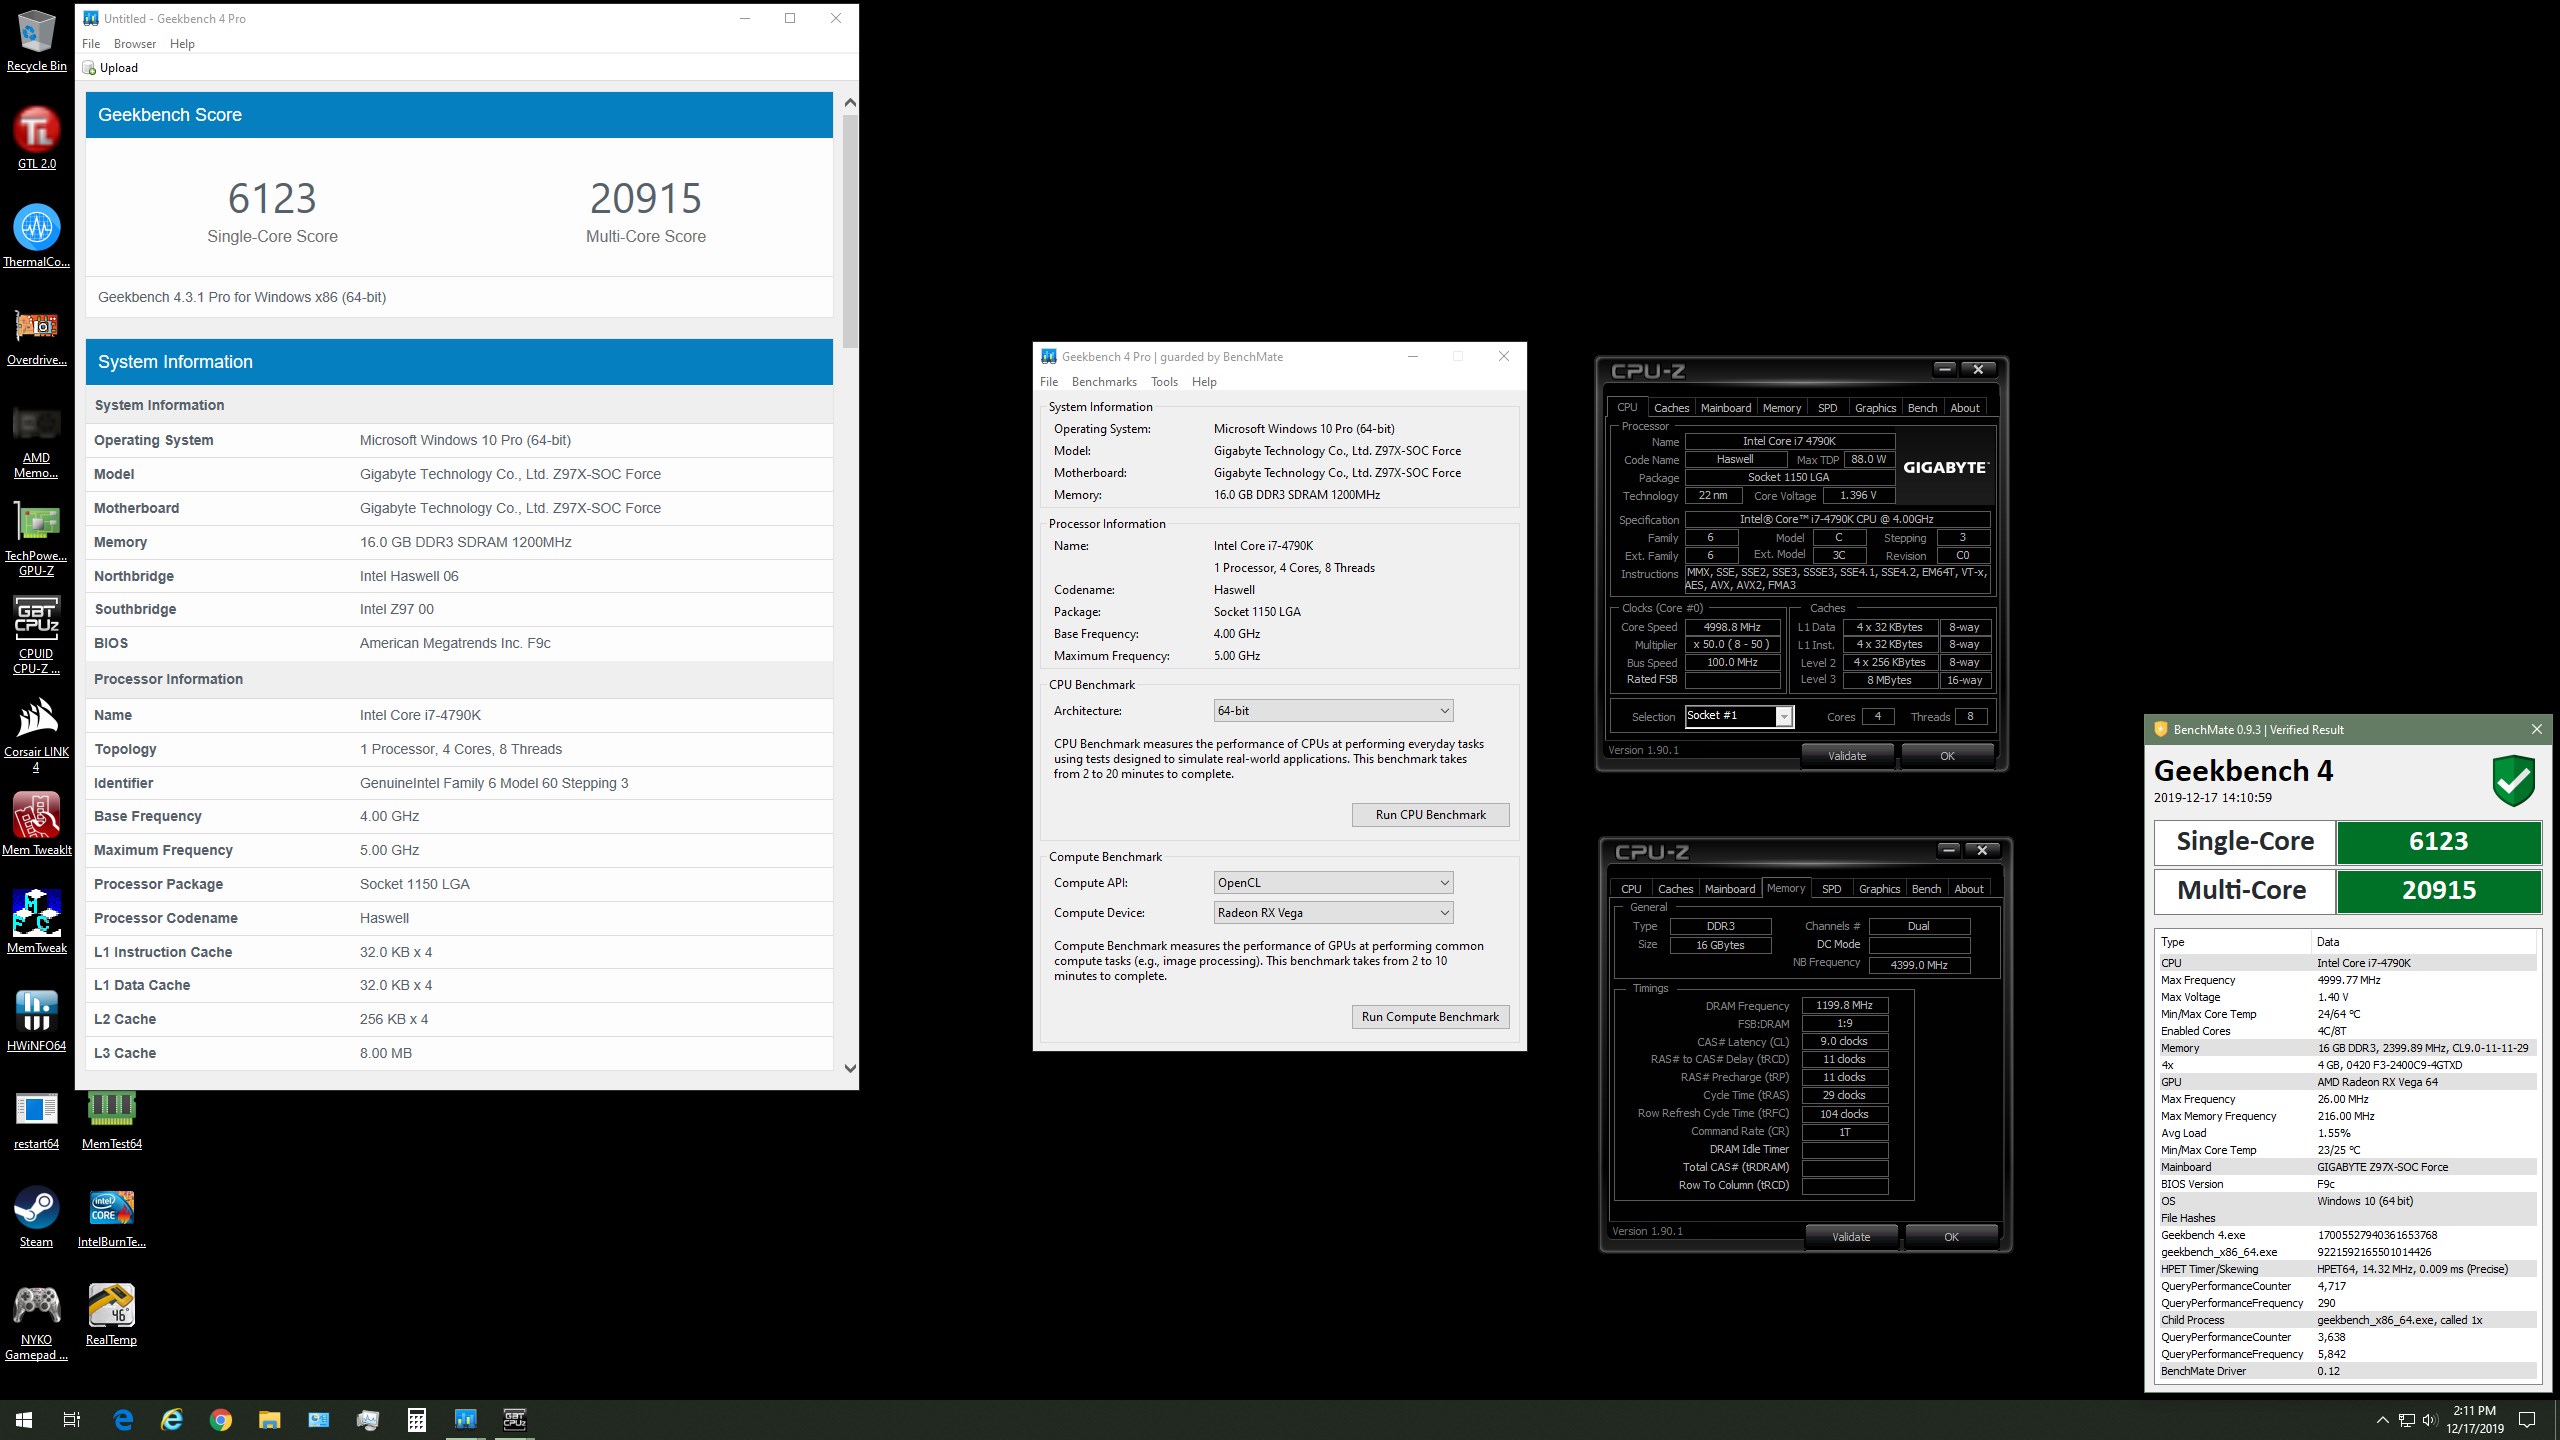The height and width of the screenshot is (1440, 2560).
Task: Click the taskbar clock showing 2:11 PM
Action: coord(2474,1419)
